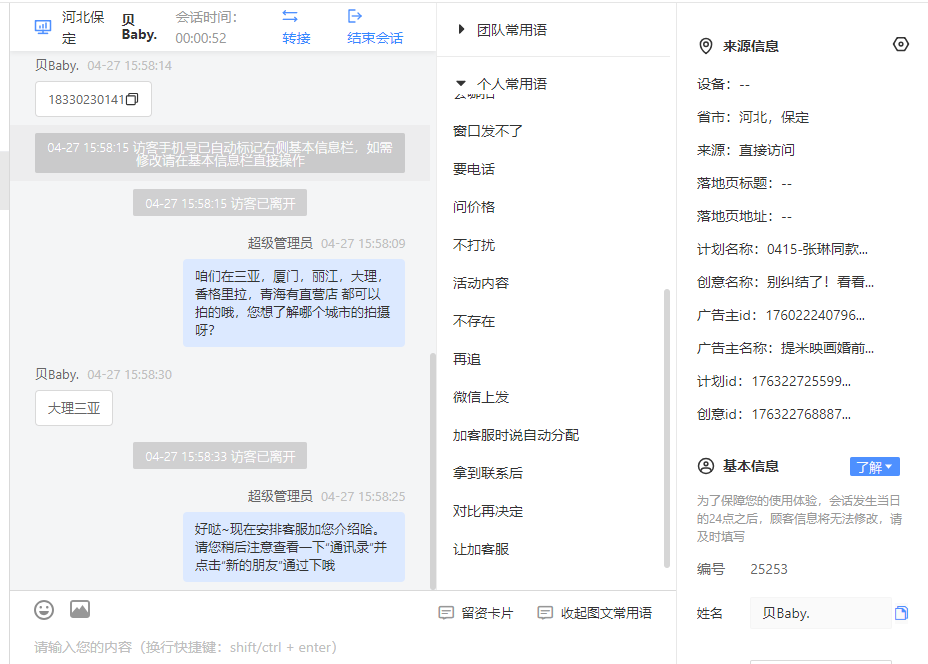Click the copy icon beside name 贝Baby.
Image resolution: width=928 pixels, height=664 pixels.
click(901, 613)
